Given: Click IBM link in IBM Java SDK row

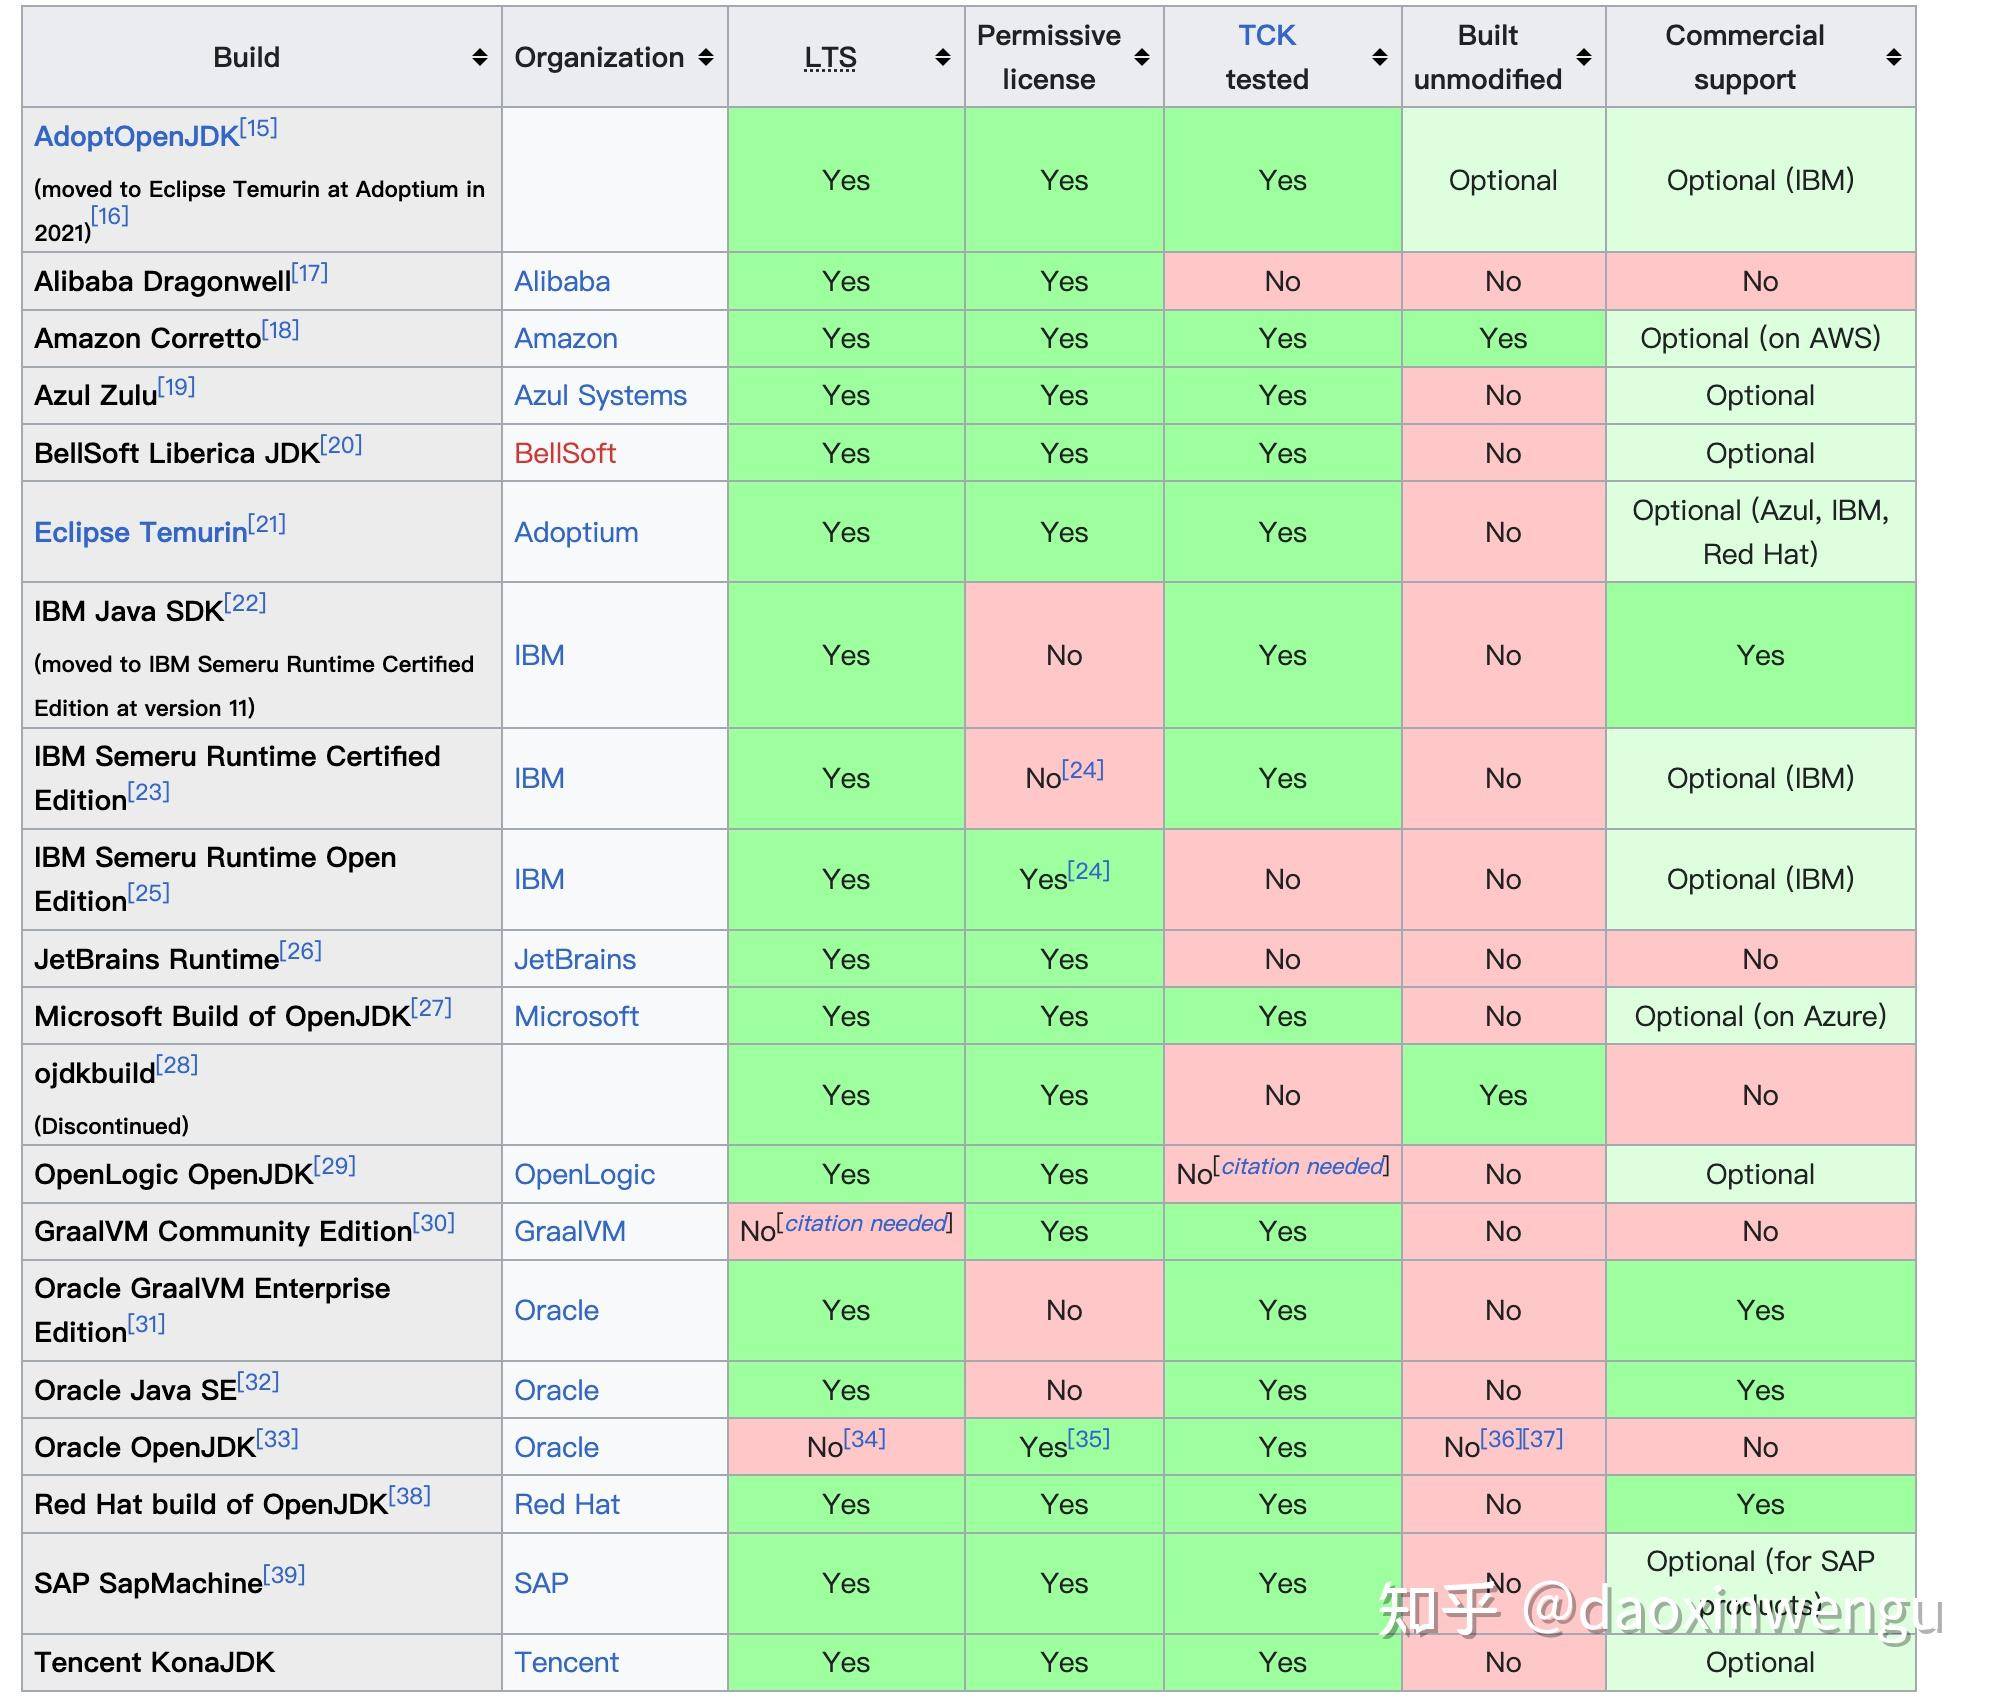Looking at the screenshot, I should point(539,655).
